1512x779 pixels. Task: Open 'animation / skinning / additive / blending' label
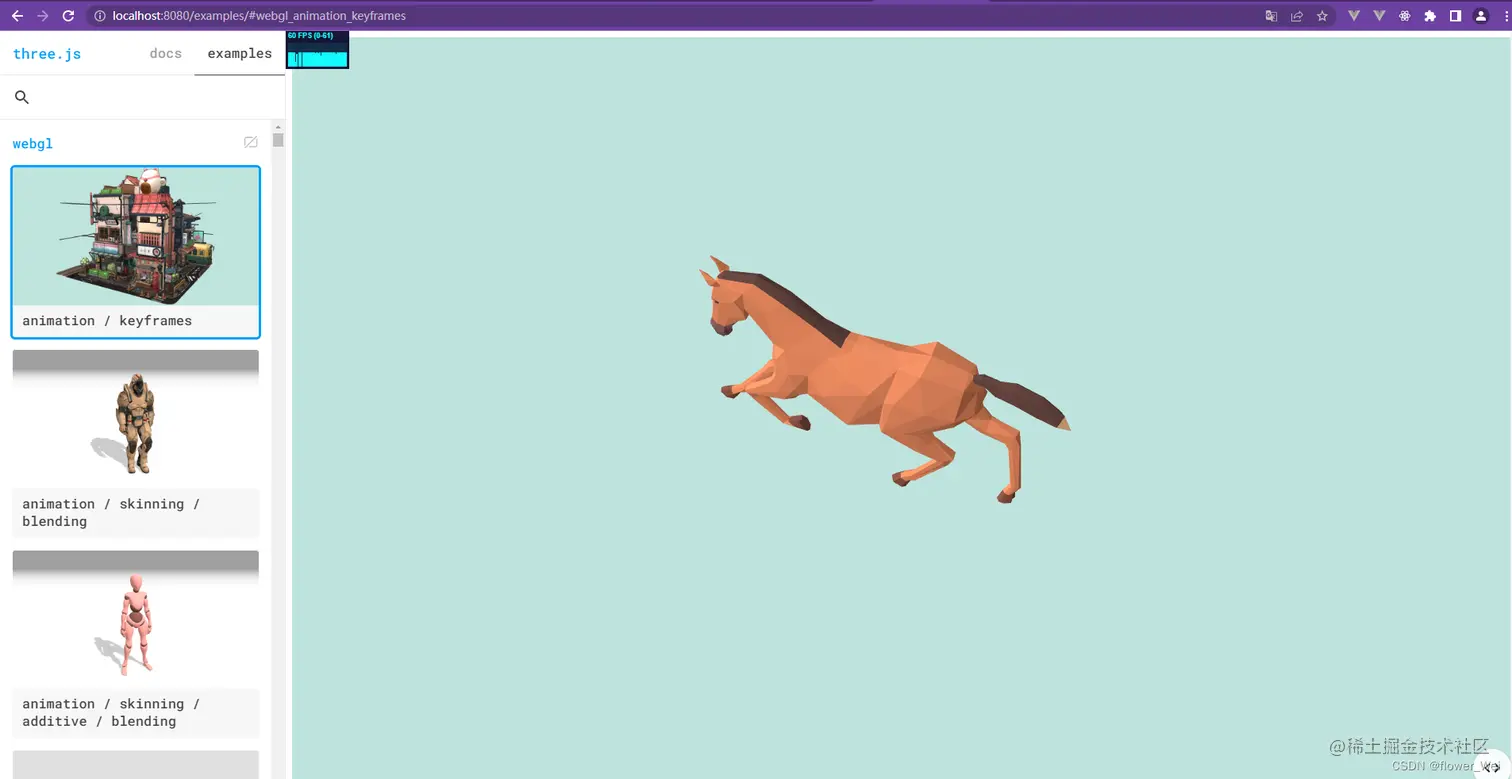[x=111, y=712]
